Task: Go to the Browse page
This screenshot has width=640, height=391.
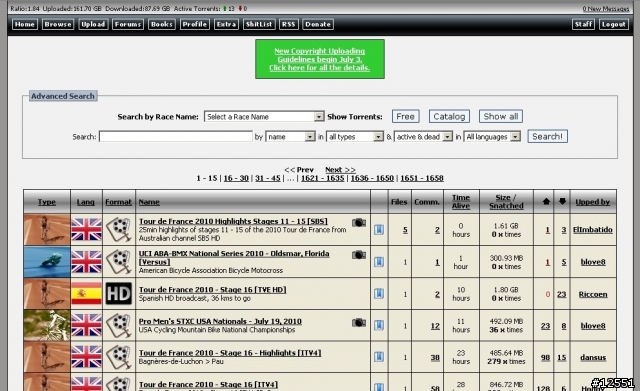Action: [x=58, y=24]
